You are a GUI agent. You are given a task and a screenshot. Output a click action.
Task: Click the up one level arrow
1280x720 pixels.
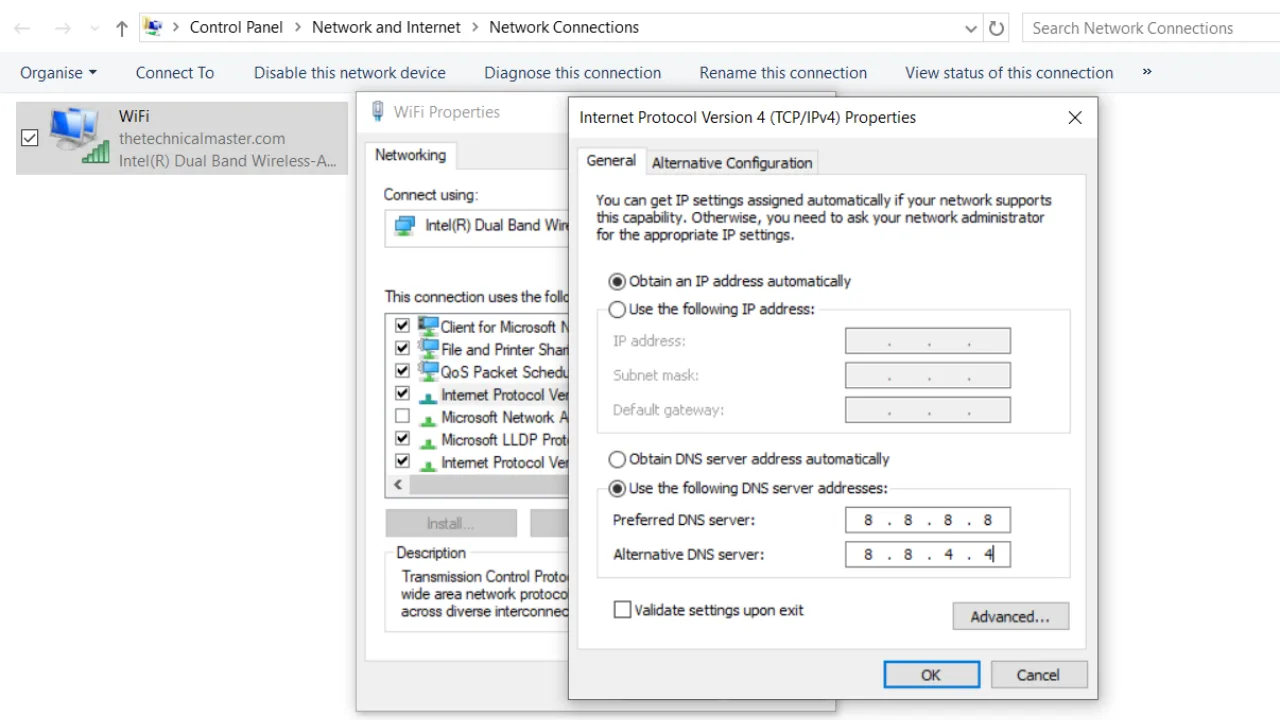tap(121, 27)
